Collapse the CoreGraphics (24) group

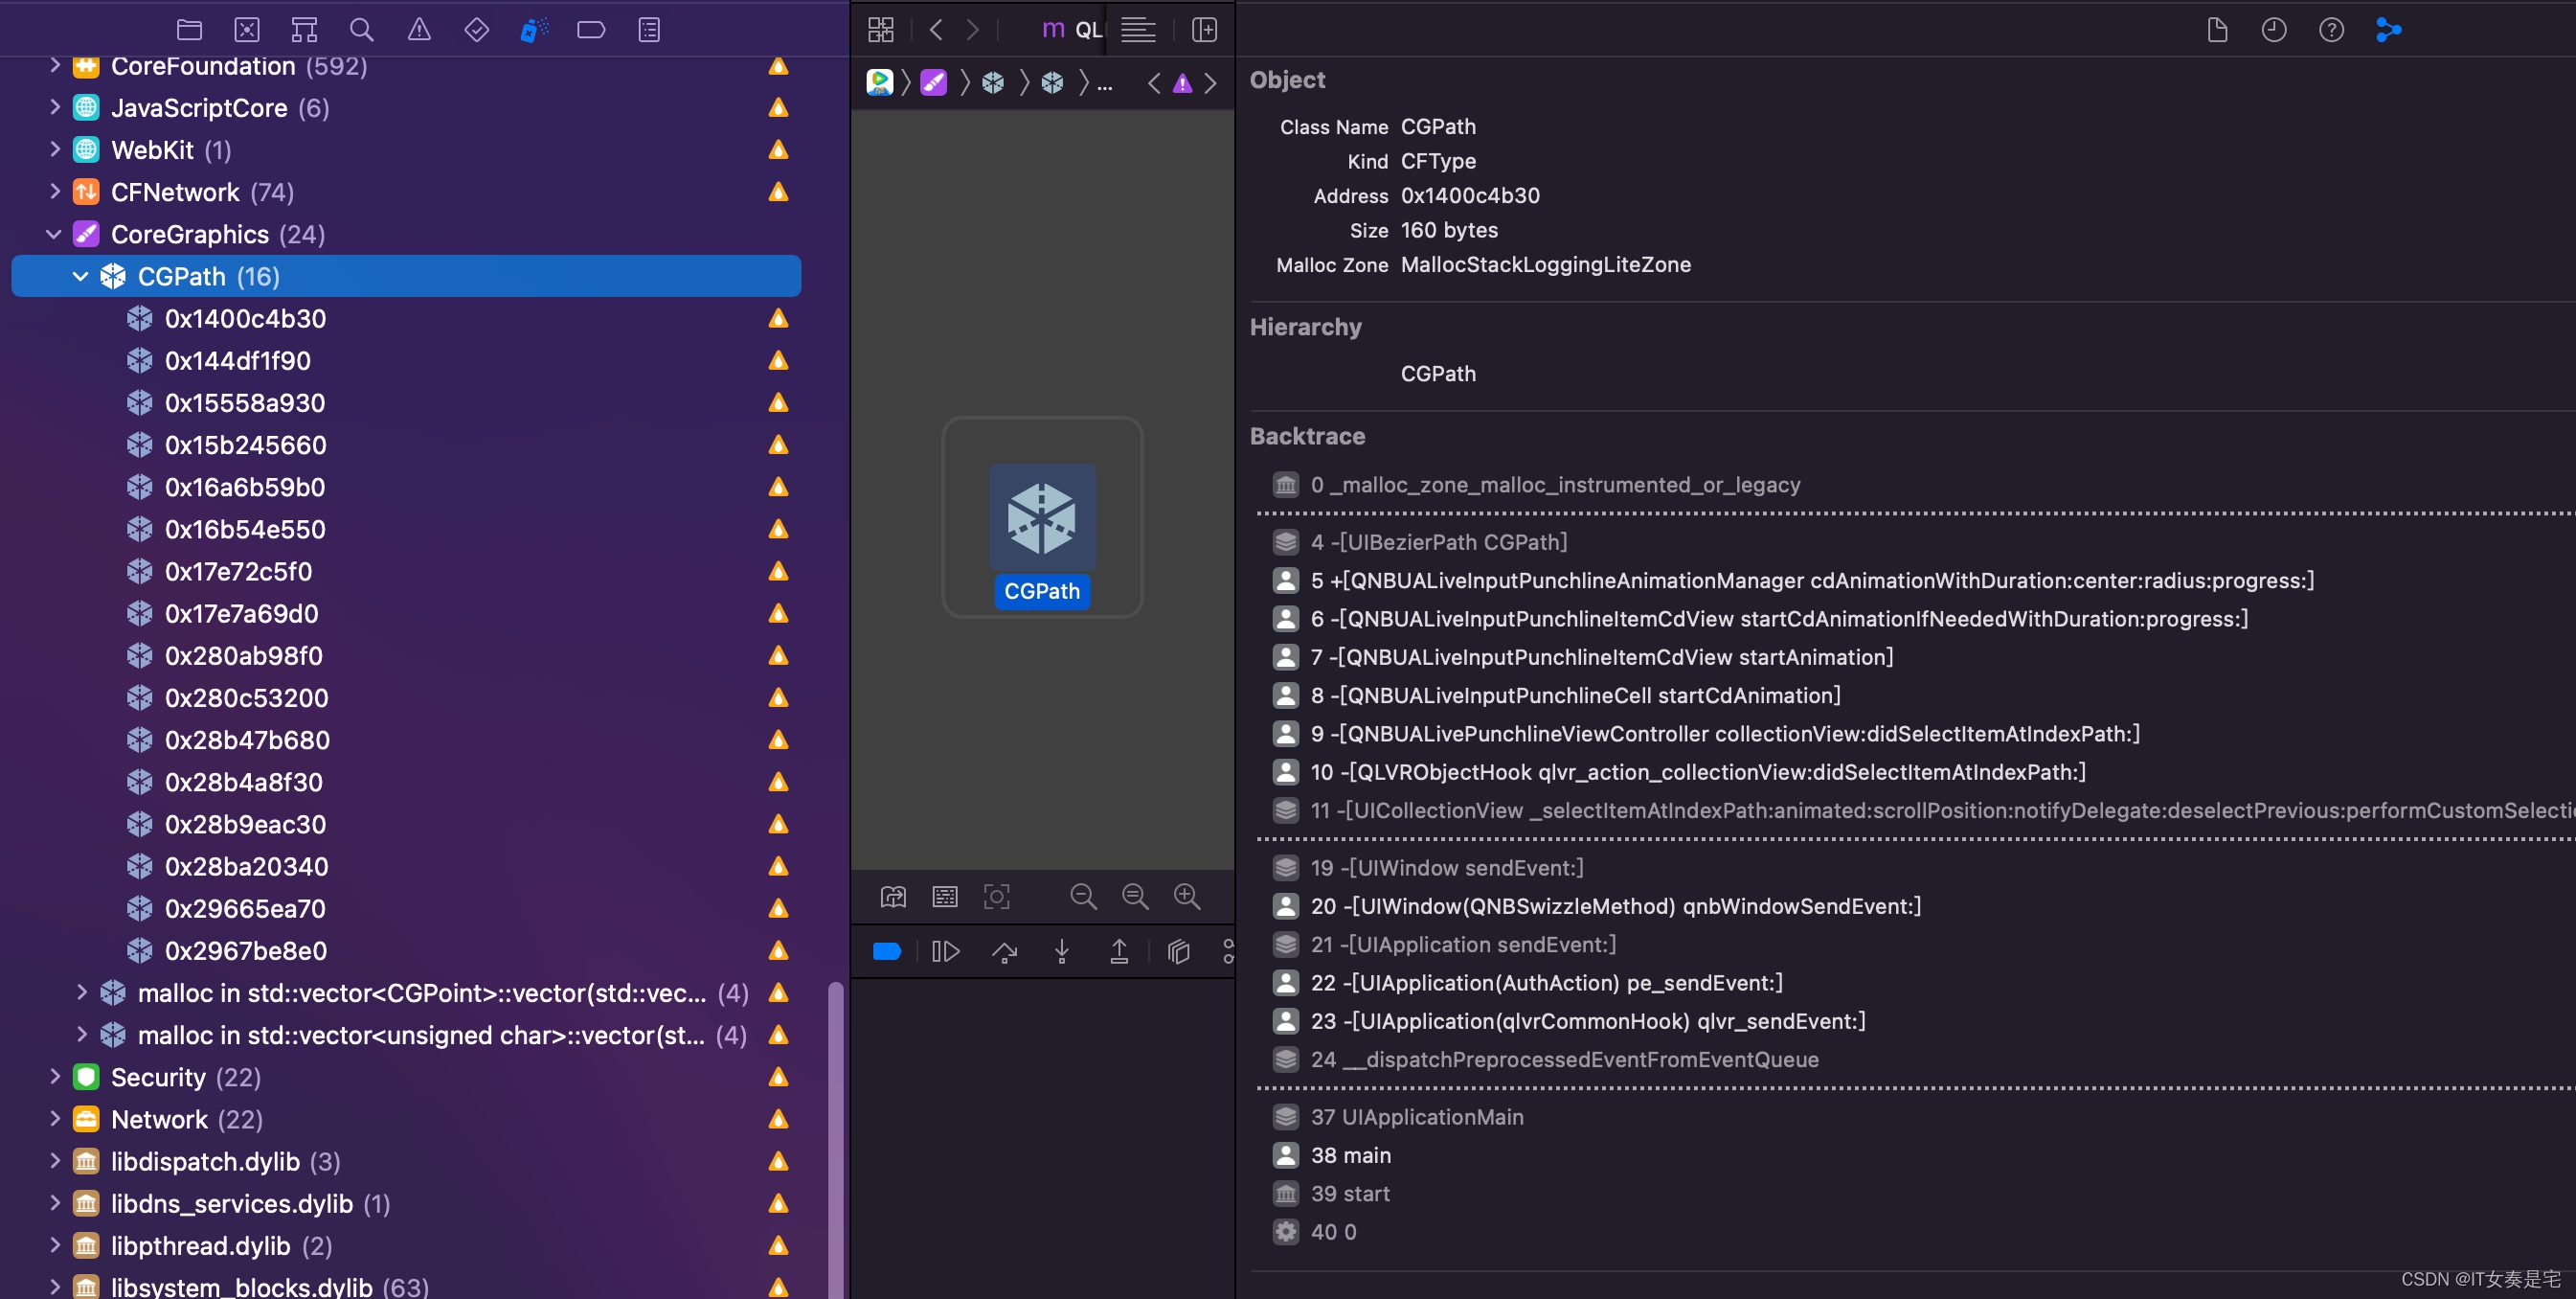55,235
